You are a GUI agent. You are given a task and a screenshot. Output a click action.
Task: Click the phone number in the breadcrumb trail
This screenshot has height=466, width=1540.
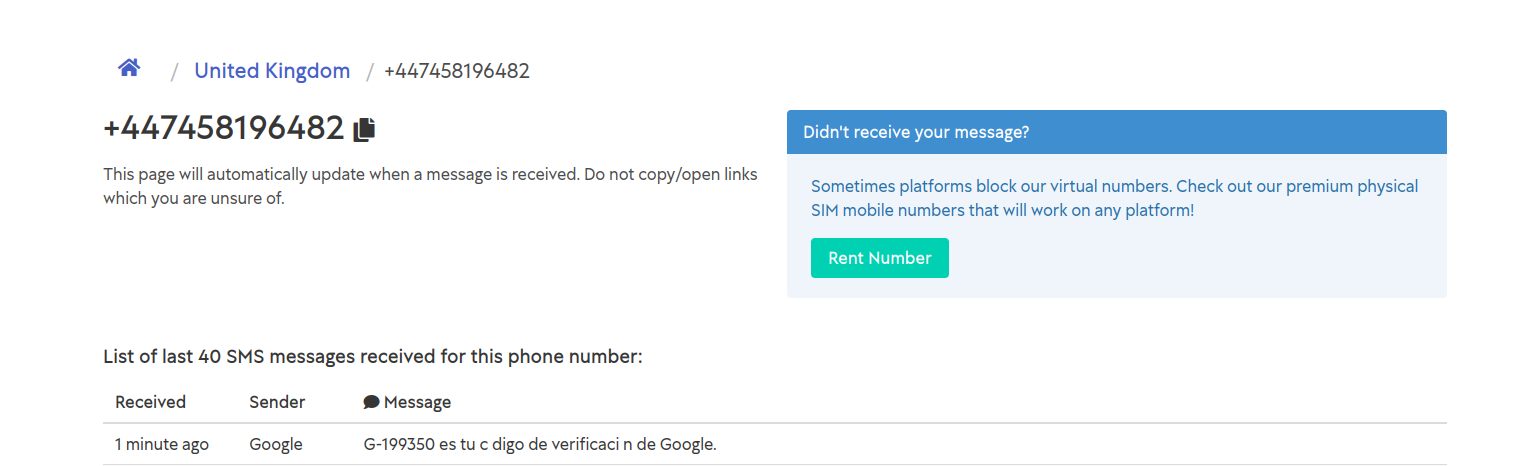[x=456, y=71]
